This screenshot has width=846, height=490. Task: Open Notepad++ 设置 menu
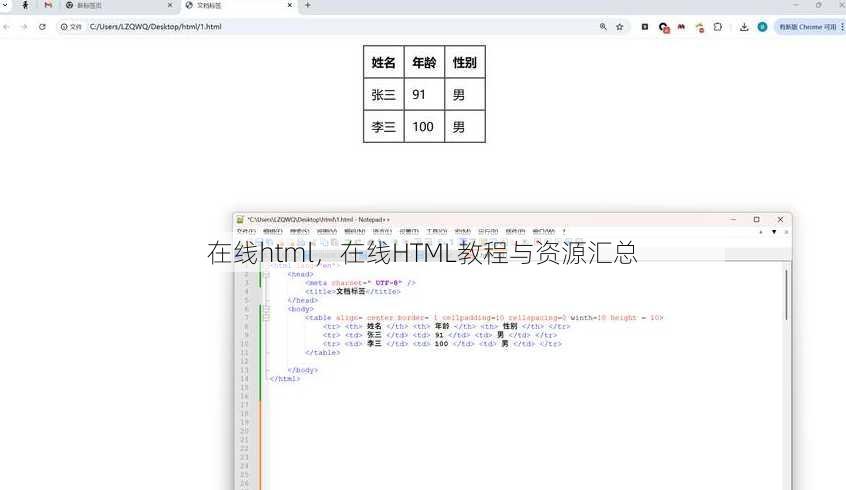click(409, 232)
